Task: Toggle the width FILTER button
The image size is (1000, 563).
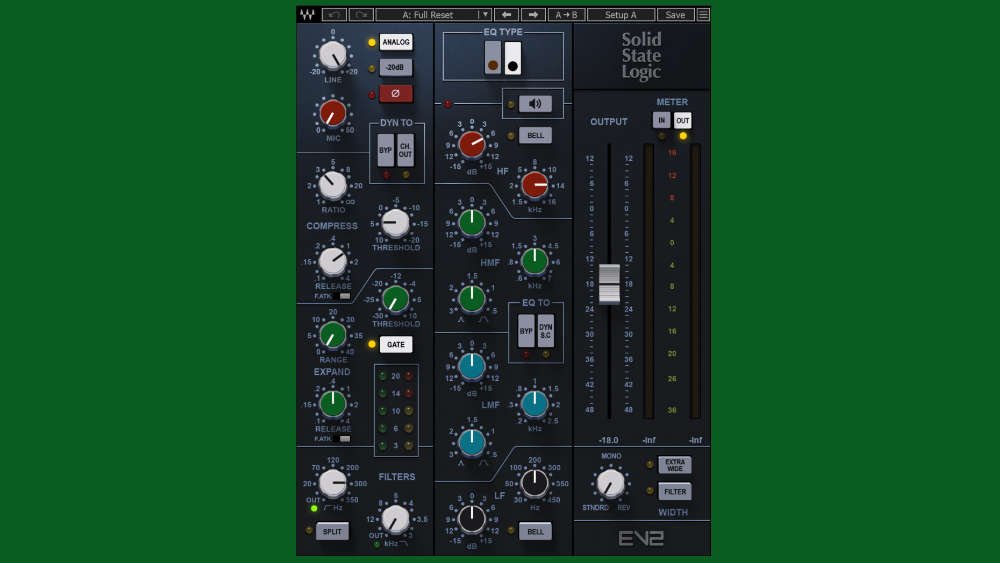Action: click(675, 492)
